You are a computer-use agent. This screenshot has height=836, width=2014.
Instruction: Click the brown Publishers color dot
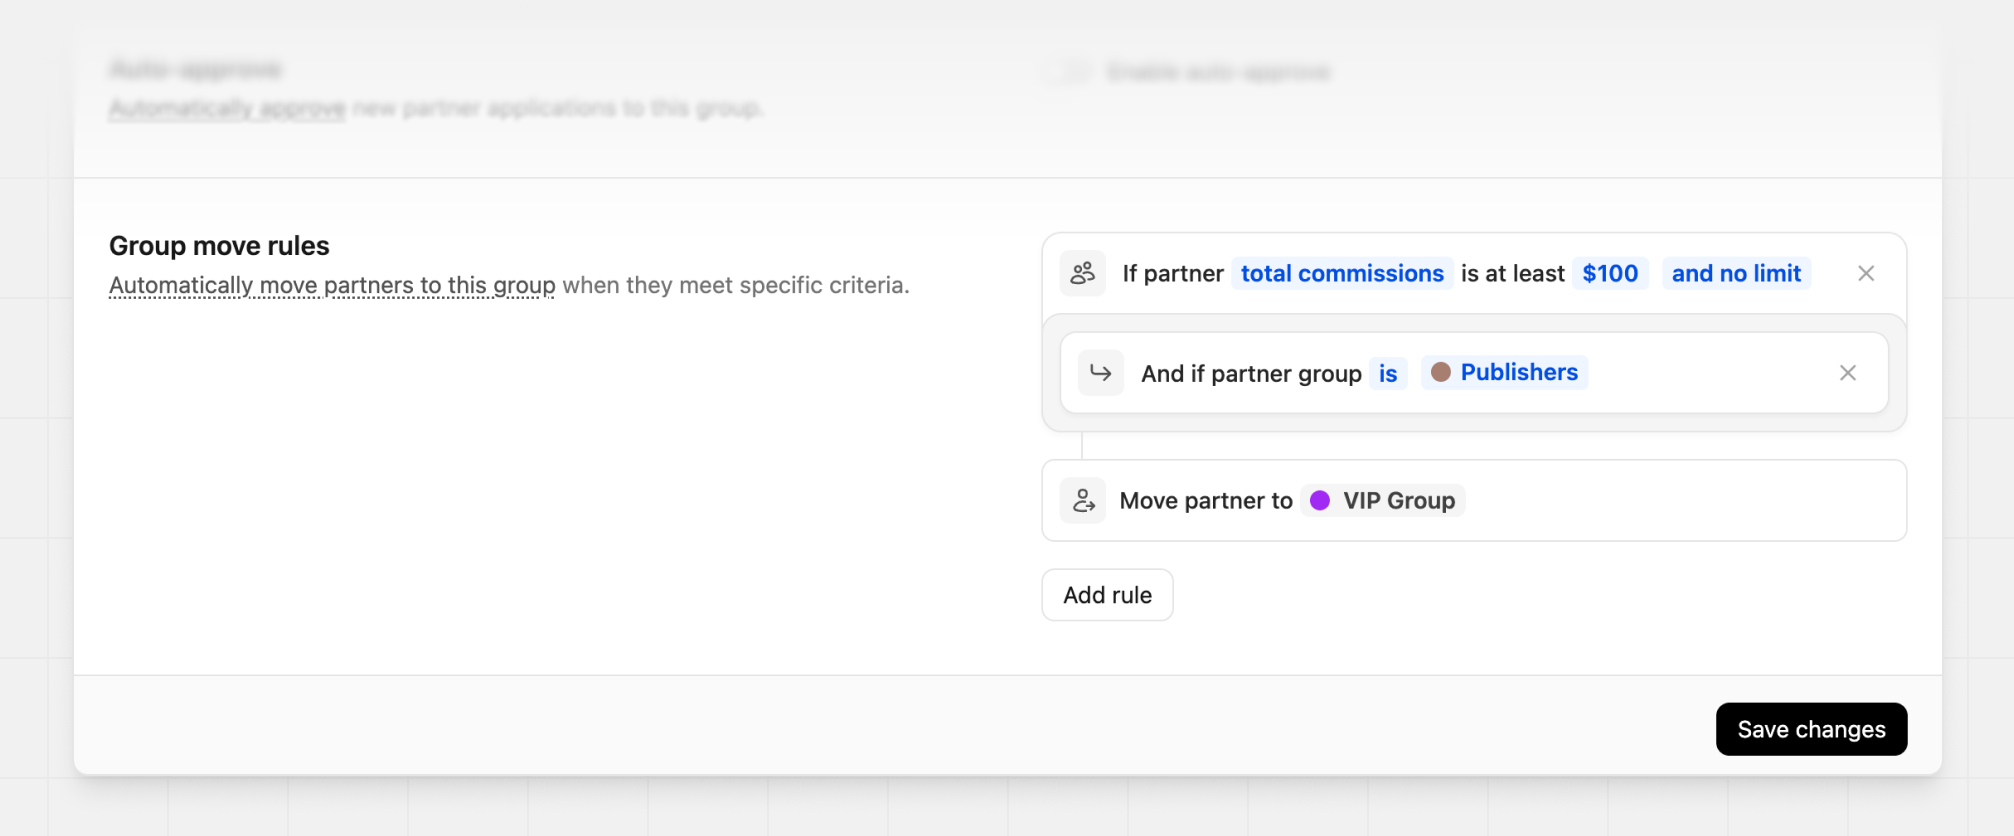tap(1441, 372)
